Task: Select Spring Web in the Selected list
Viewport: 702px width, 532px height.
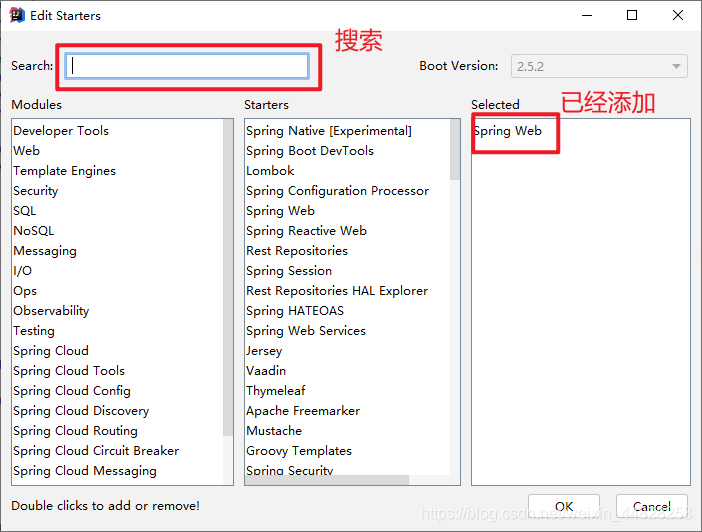Action: click(x=508, y=131)
